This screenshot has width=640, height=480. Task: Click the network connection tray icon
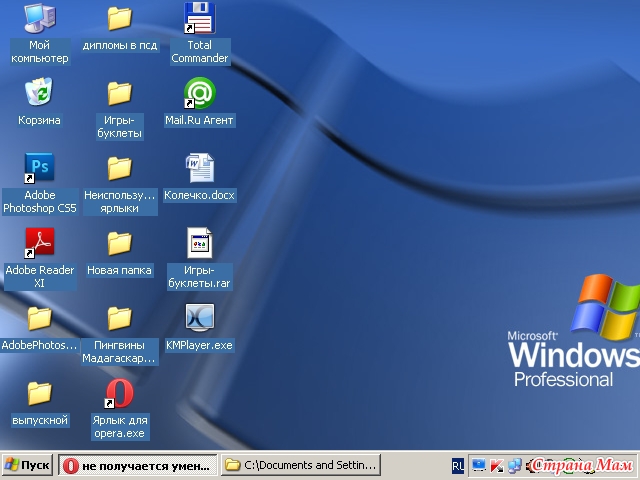[x=515, y=466]
